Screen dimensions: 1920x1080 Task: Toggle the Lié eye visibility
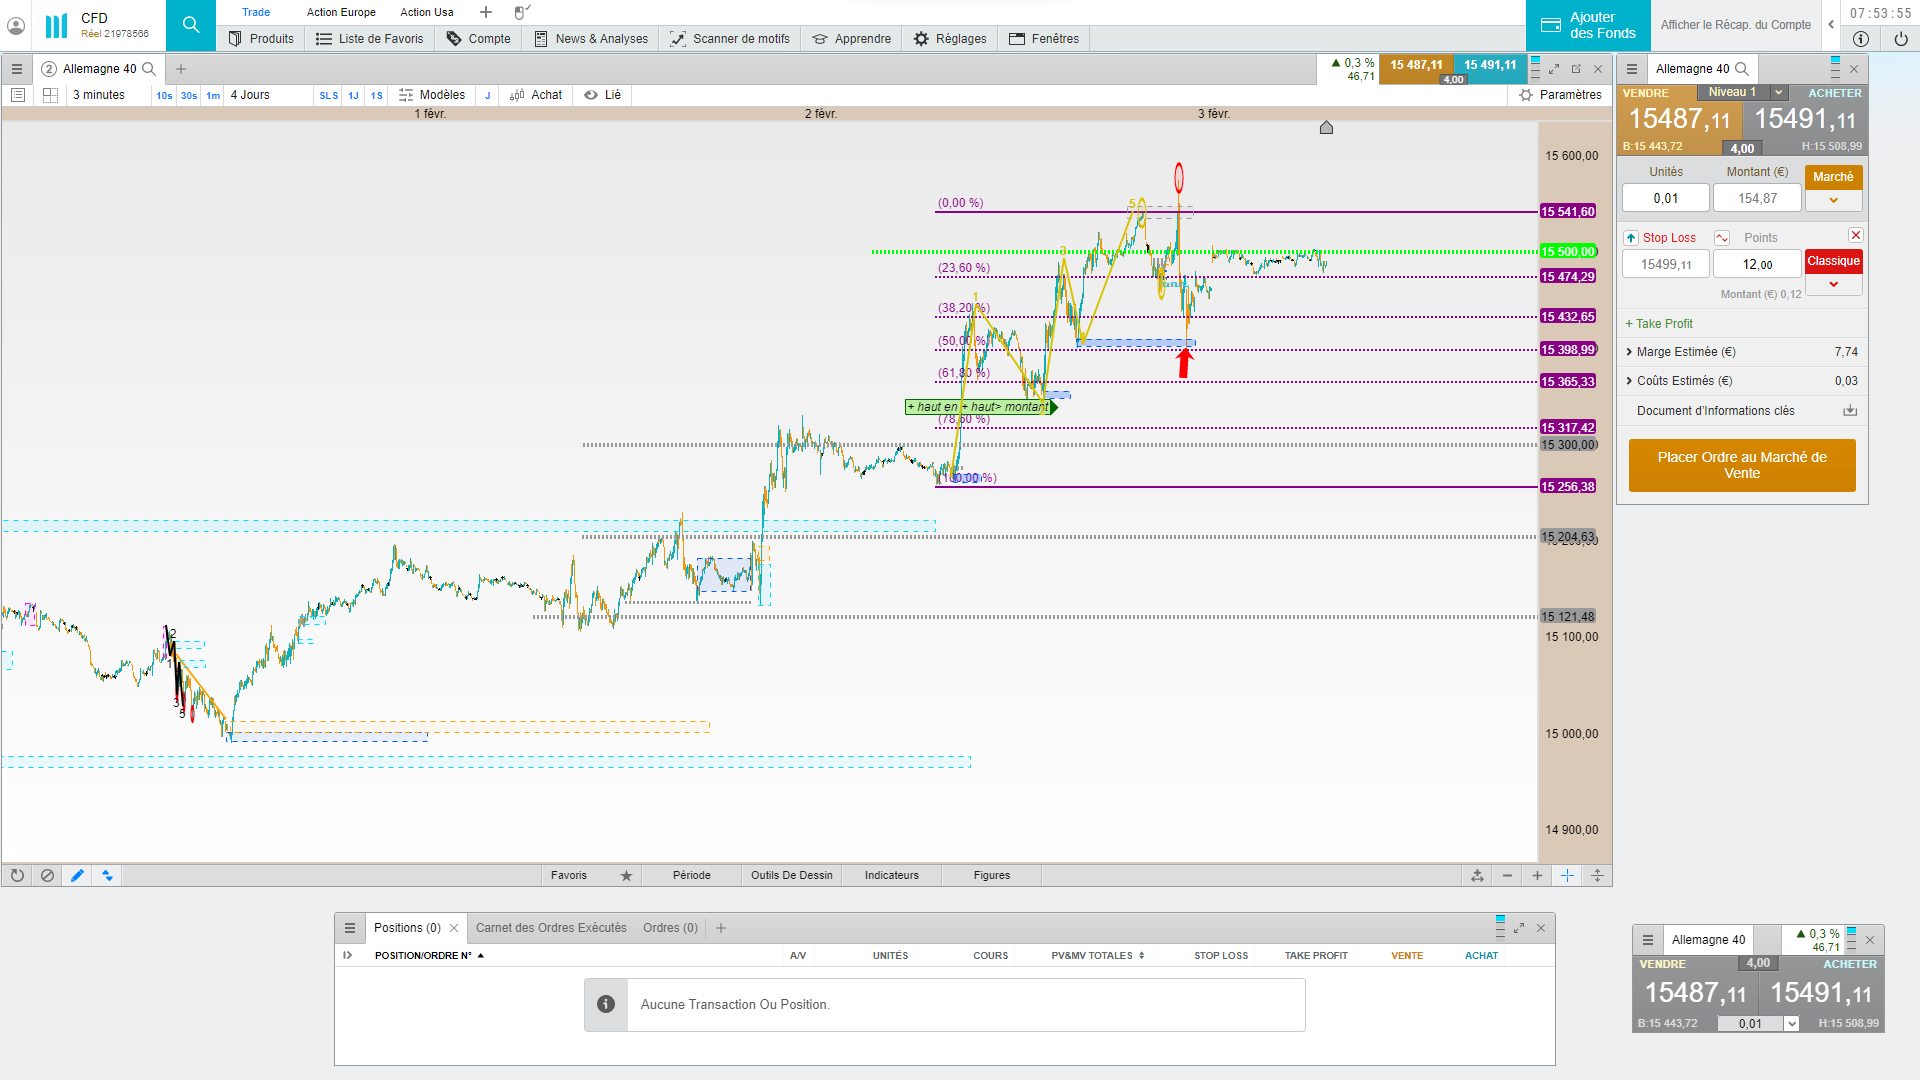click(591, 95)
